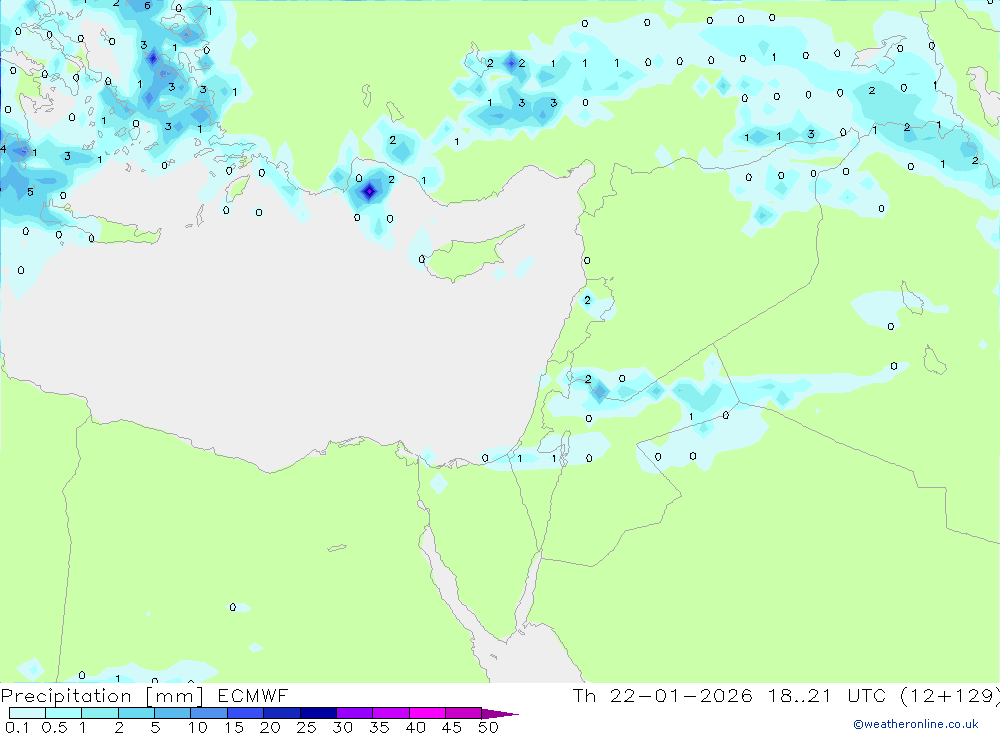1000x733 pixels.
Task: Click the 25–30 mm legend color box
Action: 318,713
